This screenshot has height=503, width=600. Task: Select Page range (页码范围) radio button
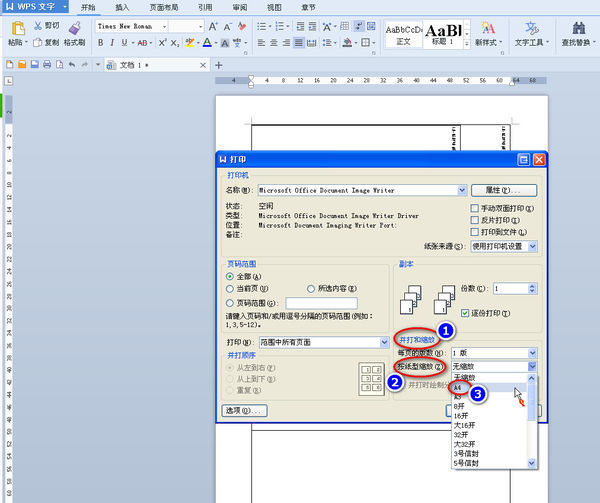230,303
